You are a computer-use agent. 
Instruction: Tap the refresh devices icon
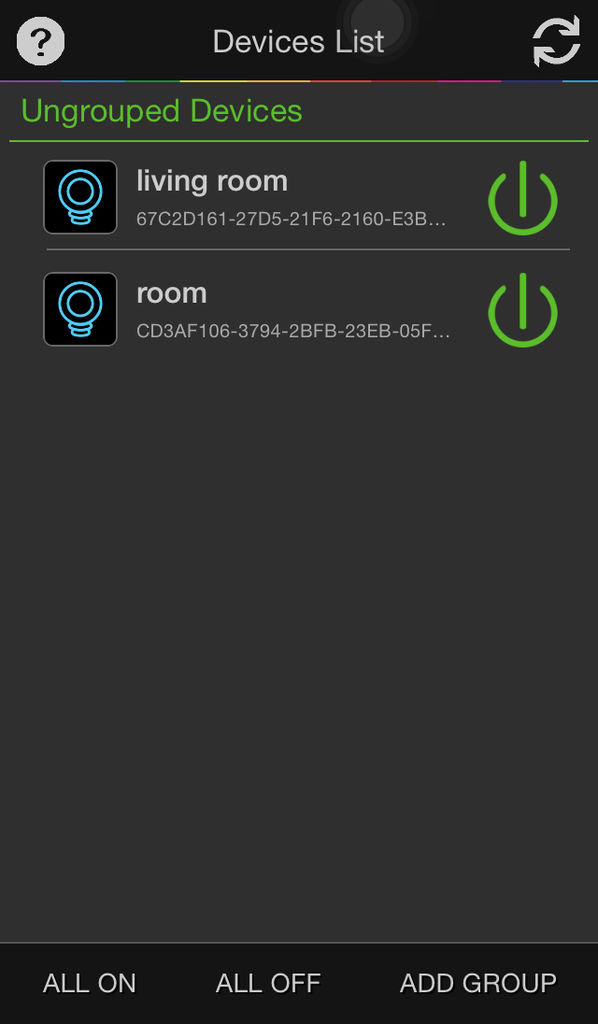556,41
